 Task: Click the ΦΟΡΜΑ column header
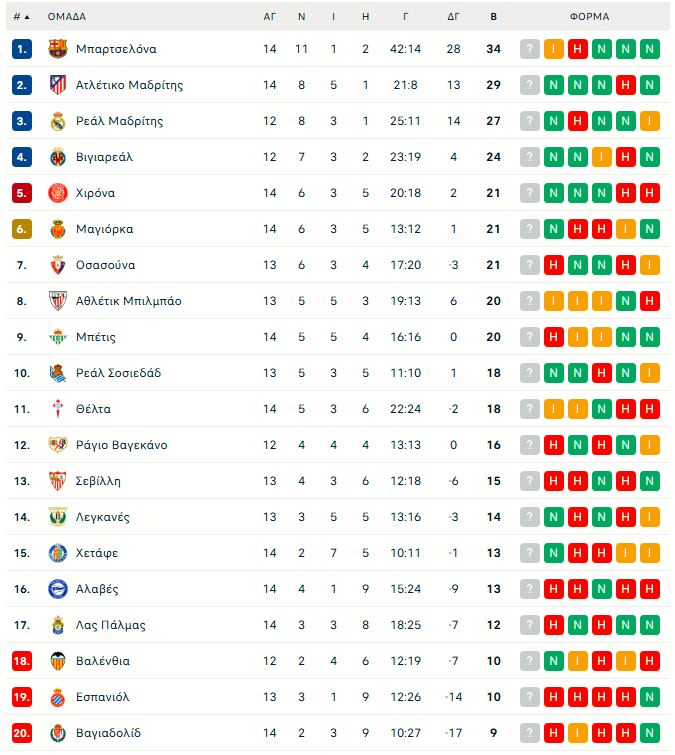pos(590,17)
